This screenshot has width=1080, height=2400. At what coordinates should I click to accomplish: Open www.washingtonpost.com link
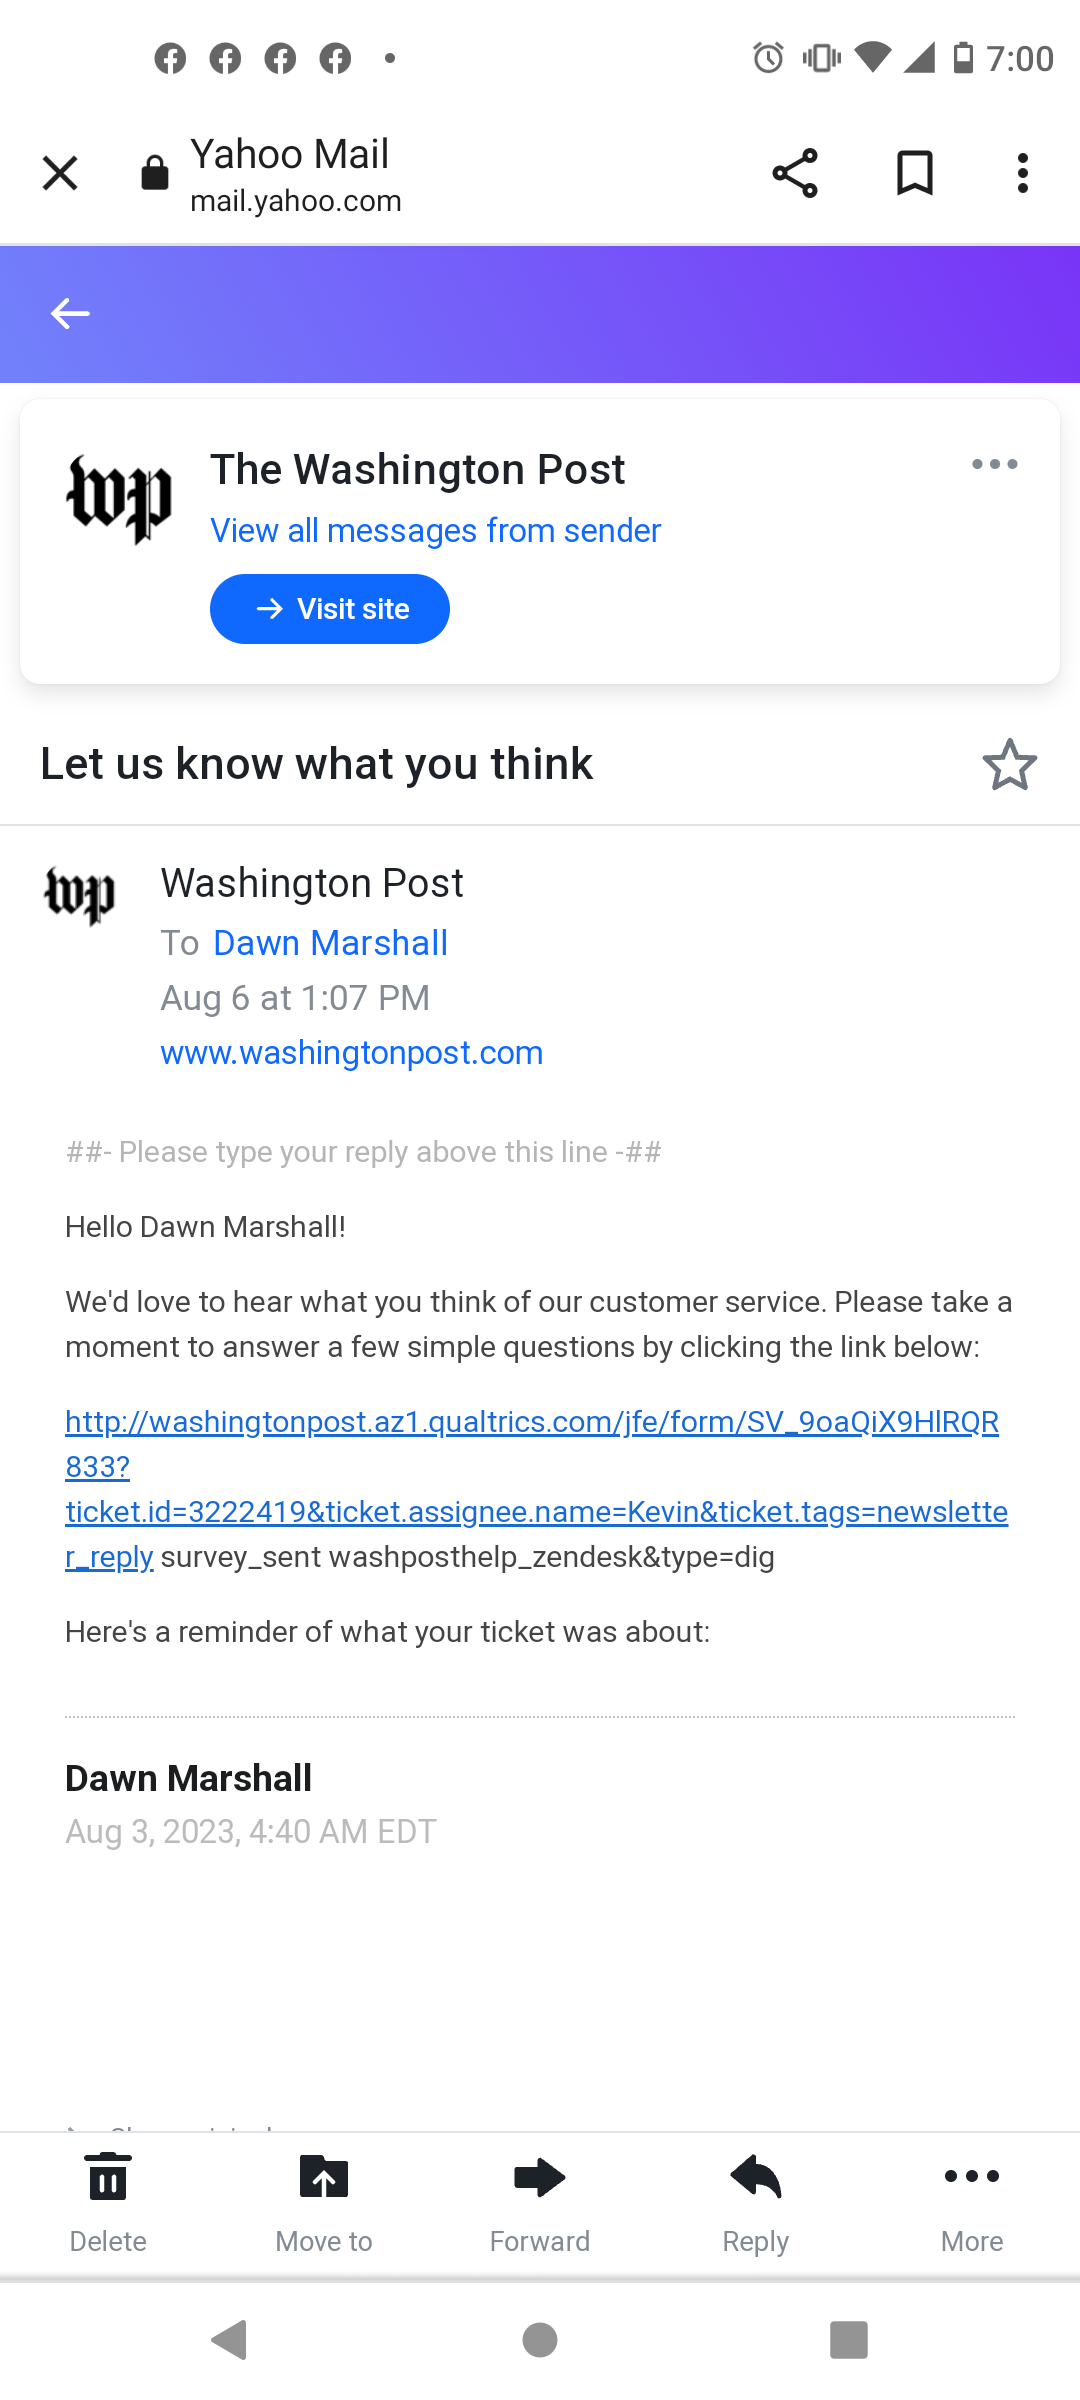tap(351, 1053)
